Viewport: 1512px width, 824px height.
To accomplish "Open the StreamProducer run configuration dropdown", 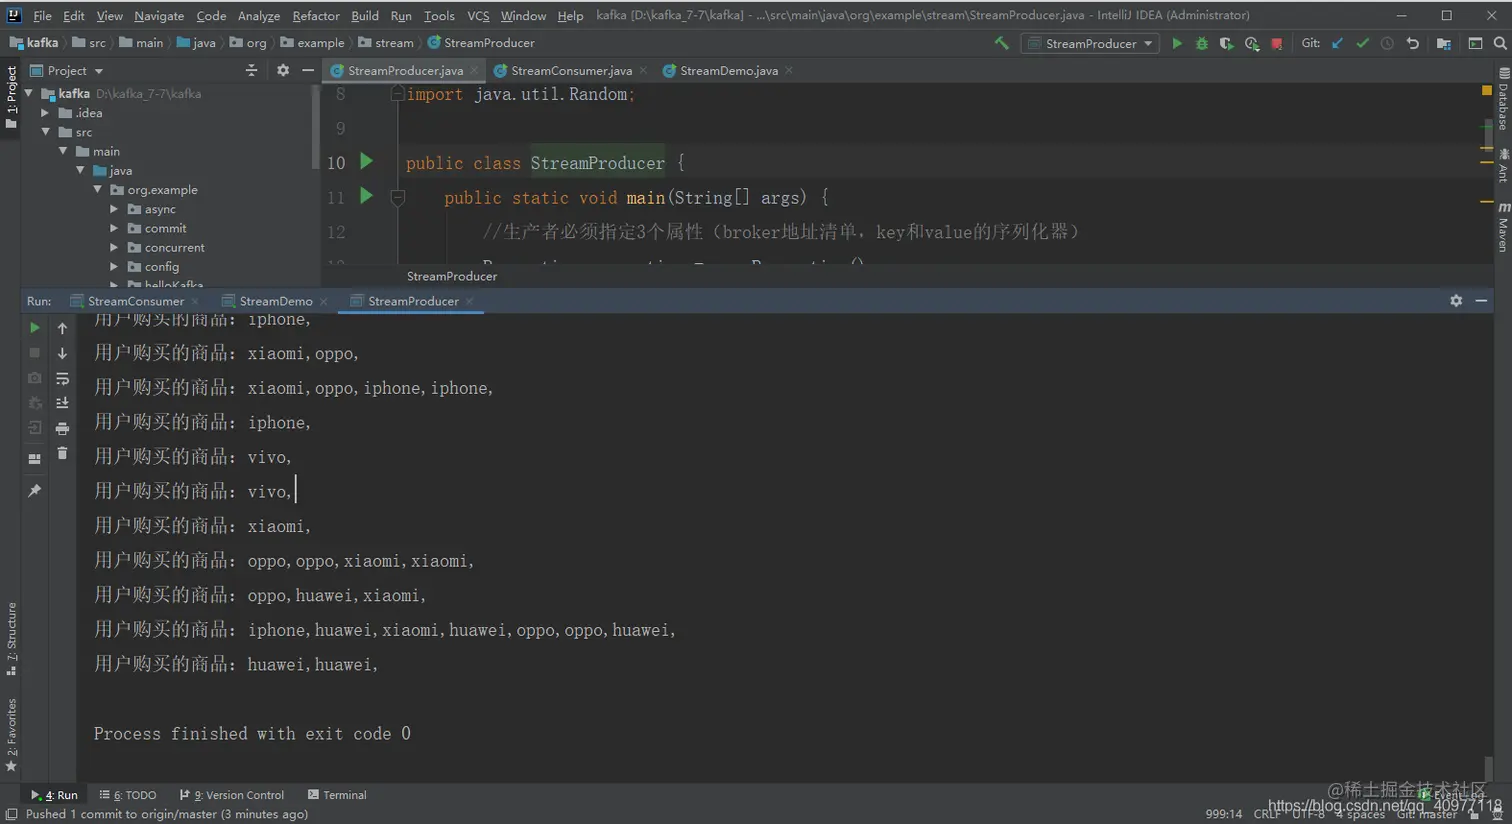I will (1090, 43).
